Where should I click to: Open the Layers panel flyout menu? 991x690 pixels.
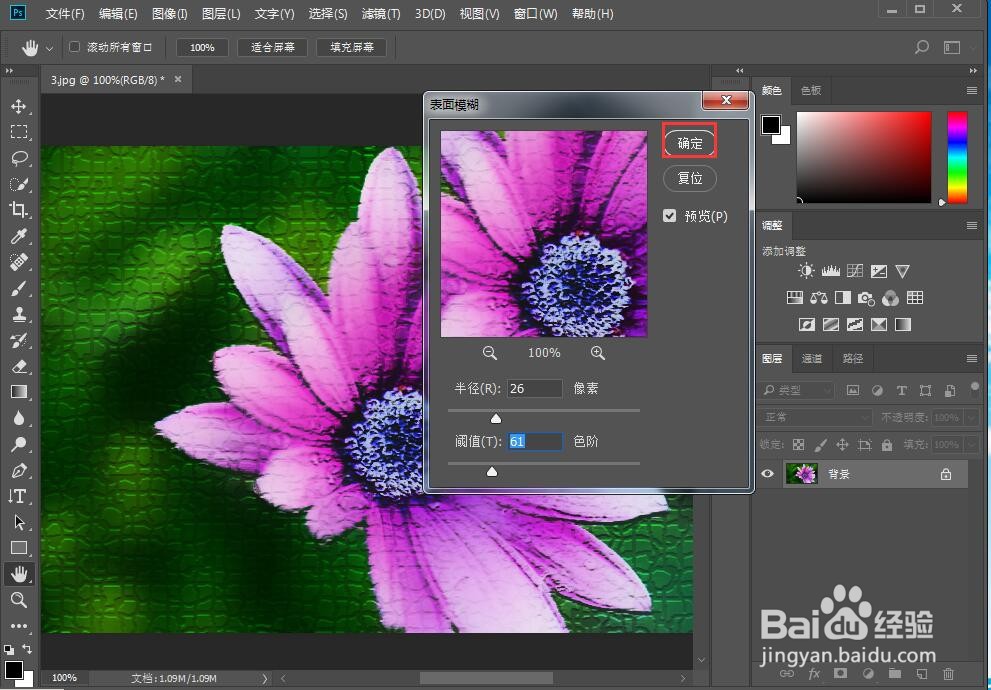[972, 359]
